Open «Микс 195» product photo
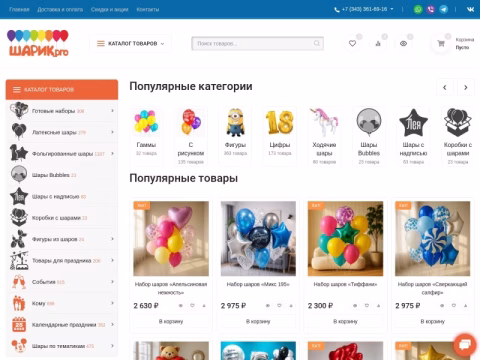 click(x=258, y=238)
